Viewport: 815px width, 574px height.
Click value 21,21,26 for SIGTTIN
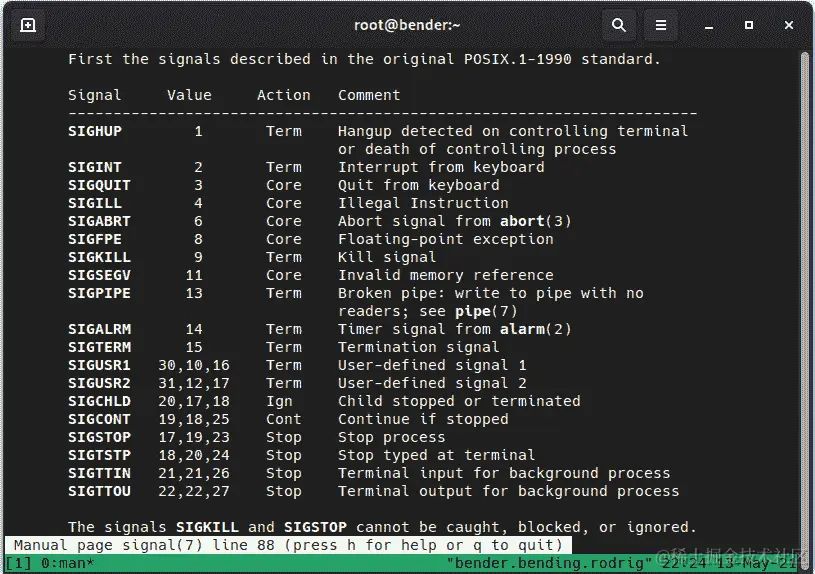[194, 473]
